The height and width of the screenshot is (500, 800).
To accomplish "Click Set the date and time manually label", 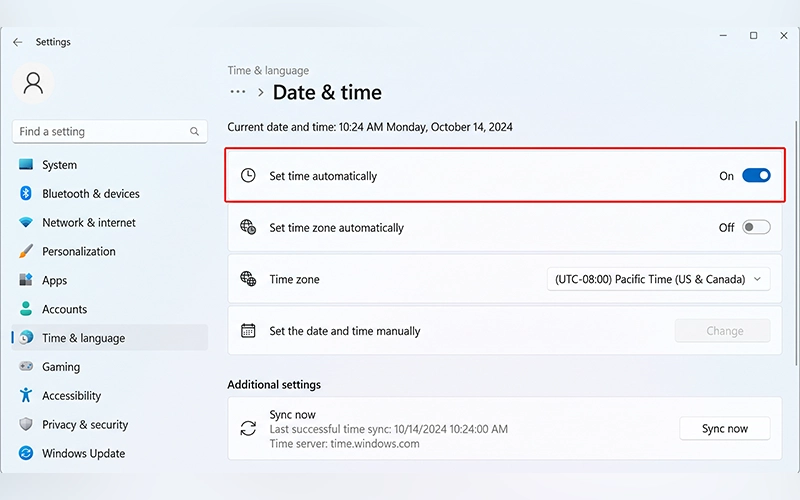I will [x=345, y=331].
